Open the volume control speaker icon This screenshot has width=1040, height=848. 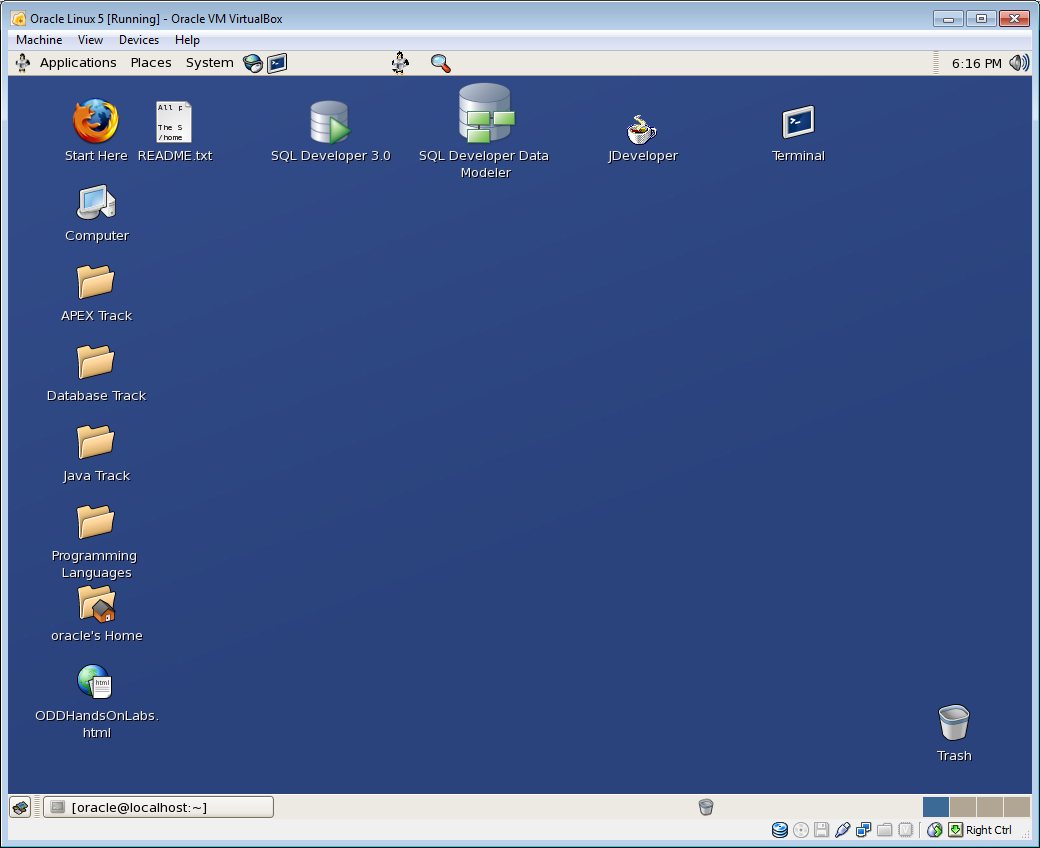tap(1018, 63)
